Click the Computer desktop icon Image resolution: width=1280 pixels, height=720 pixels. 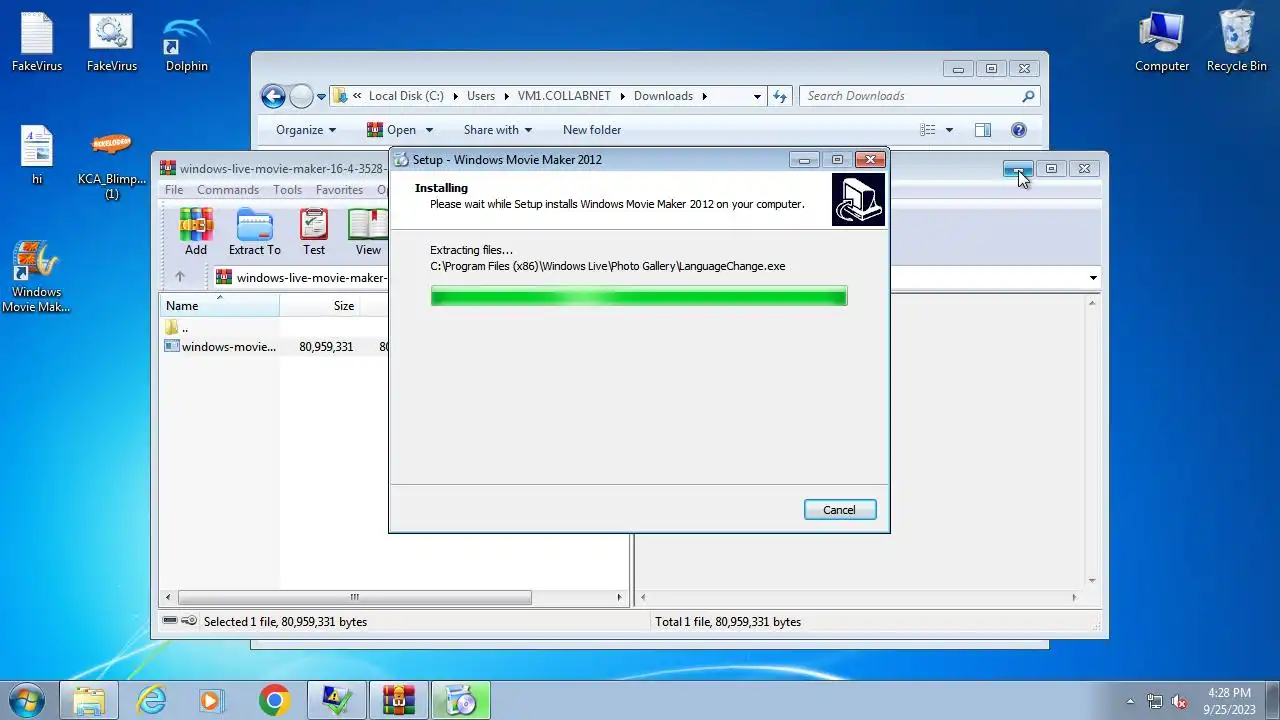tap(1162, 42)
